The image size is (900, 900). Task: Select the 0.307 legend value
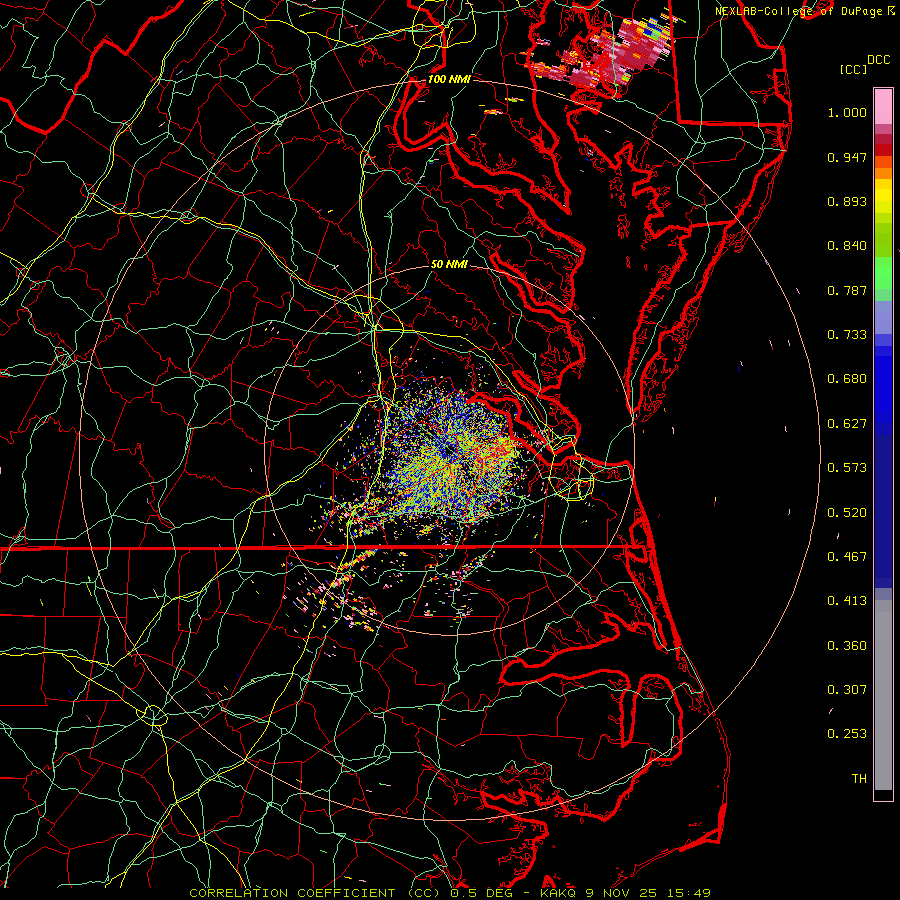(x=847, y=690)
